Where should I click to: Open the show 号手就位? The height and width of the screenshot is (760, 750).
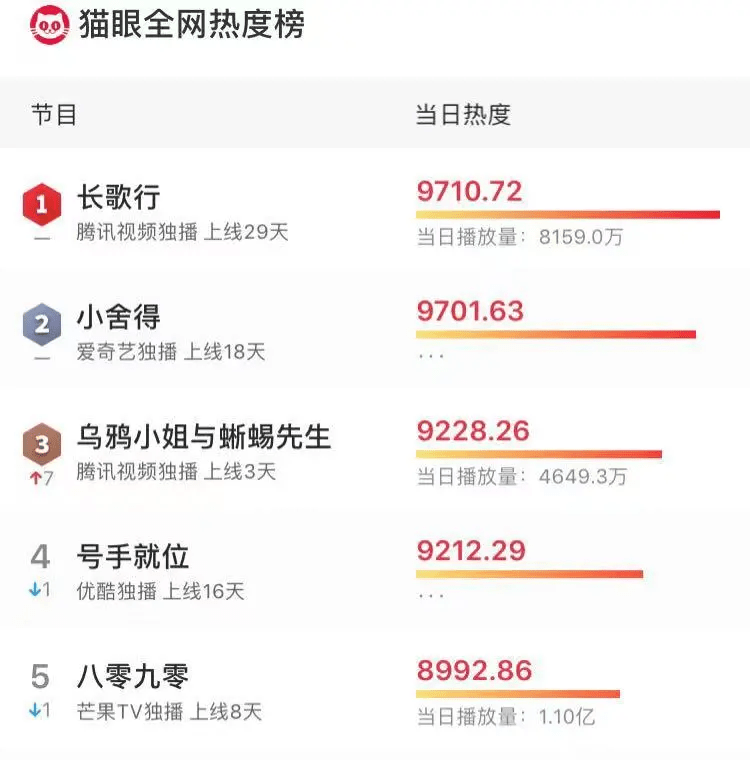point(133,556)
